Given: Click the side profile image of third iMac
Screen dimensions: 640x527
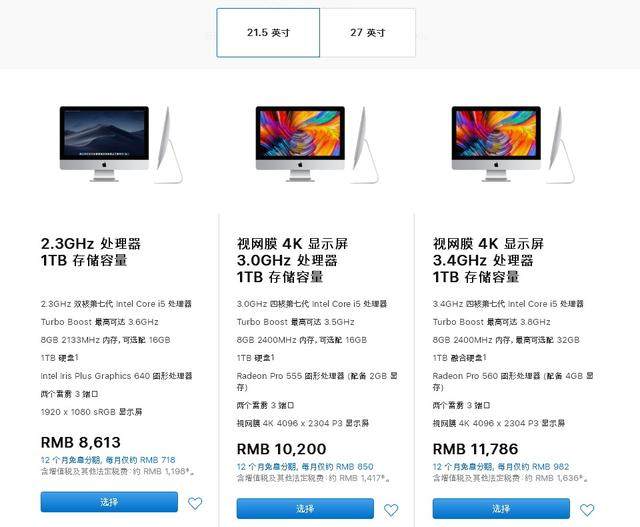Looking at the screenshot, I should [x=561, y=145].
